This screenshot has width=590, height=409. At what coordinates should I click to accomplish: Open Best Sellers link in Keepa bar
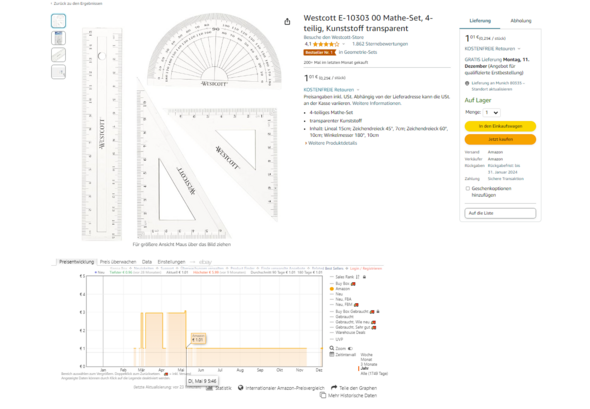[334, 268]
